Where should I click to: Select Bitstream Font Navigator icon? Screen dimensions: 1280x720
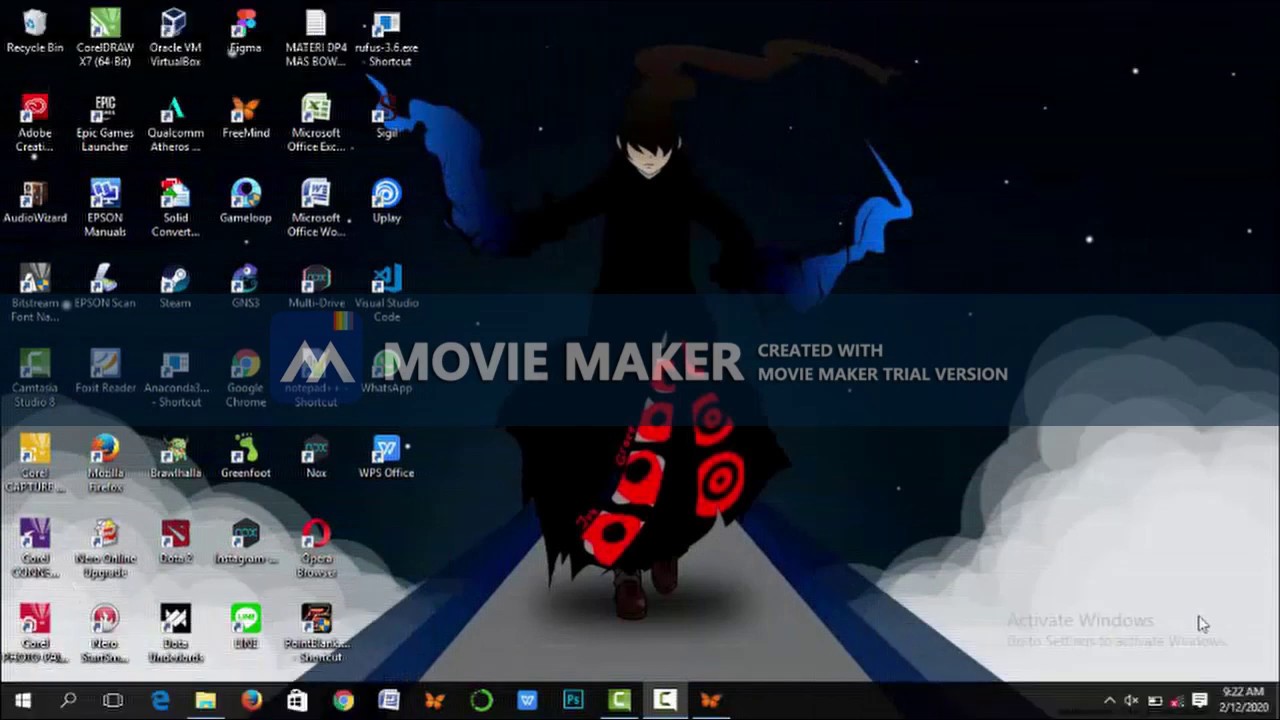click(x=34, y=293)
